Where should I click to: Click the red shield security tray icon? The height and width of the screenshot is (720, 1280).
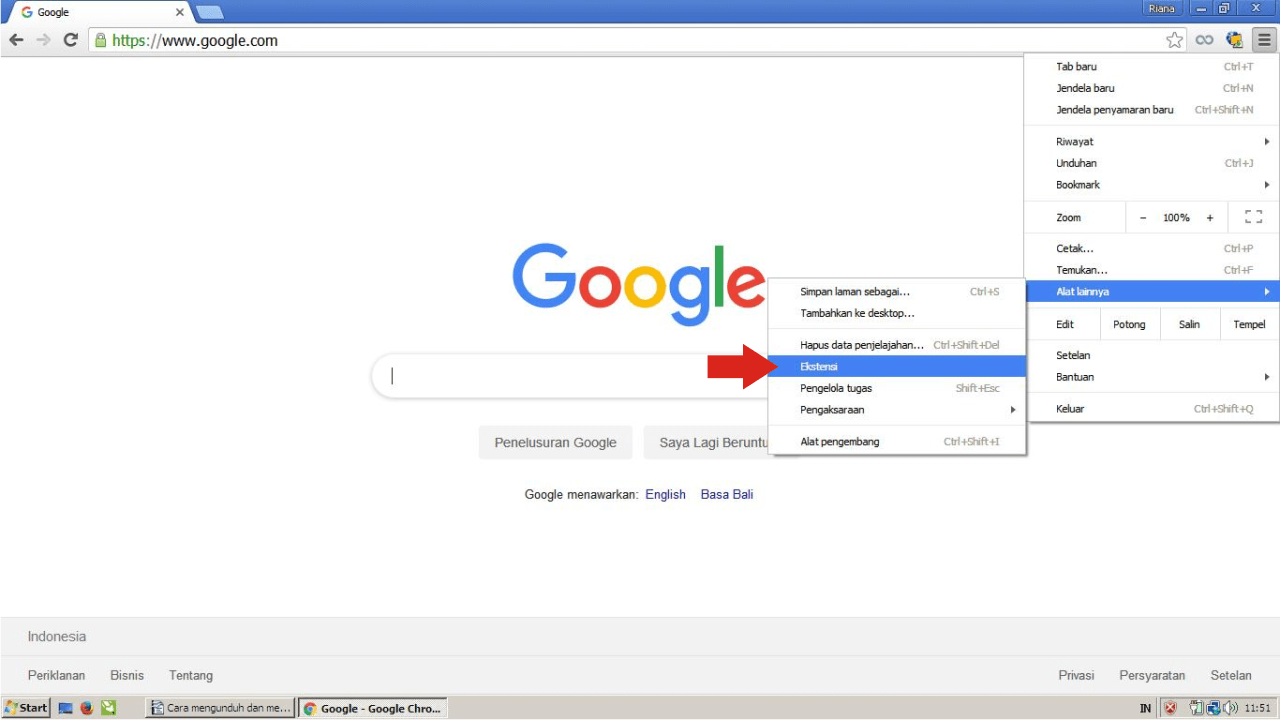(x=1170, y=708)
